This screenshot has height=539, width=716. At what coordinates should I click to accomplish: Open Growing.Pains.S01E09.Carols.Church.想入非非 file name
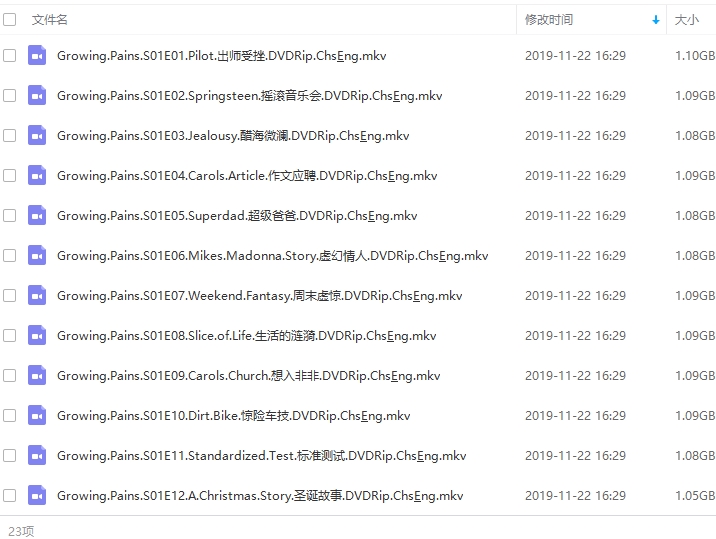click(248, 375)
